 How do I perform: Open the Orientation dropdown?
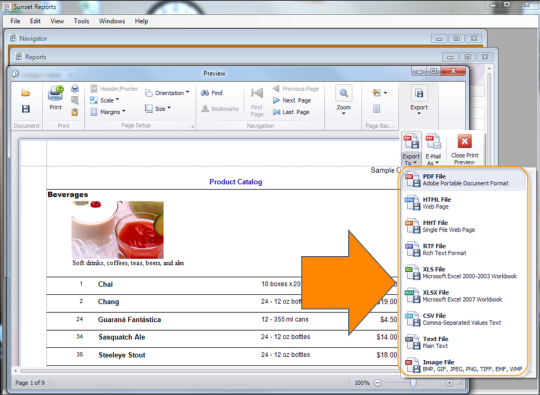click(167, 93)
